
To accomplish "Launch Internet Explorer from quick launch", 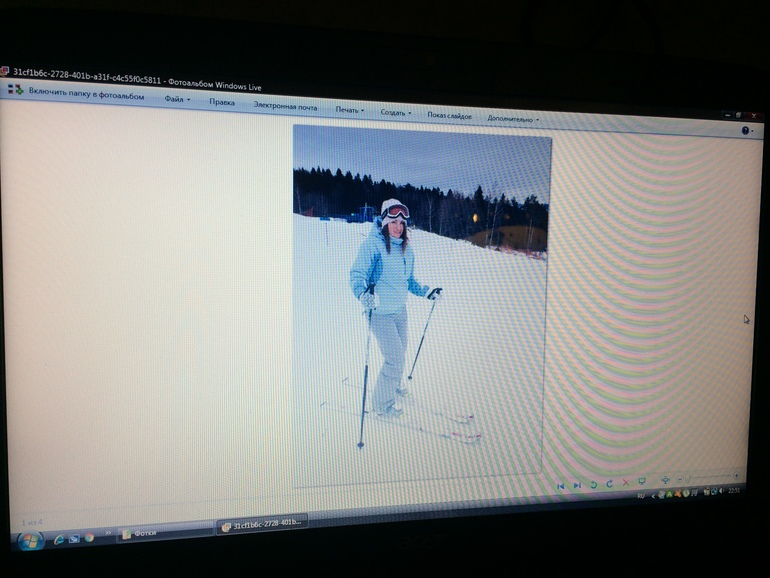I will (x=59, y=538).
